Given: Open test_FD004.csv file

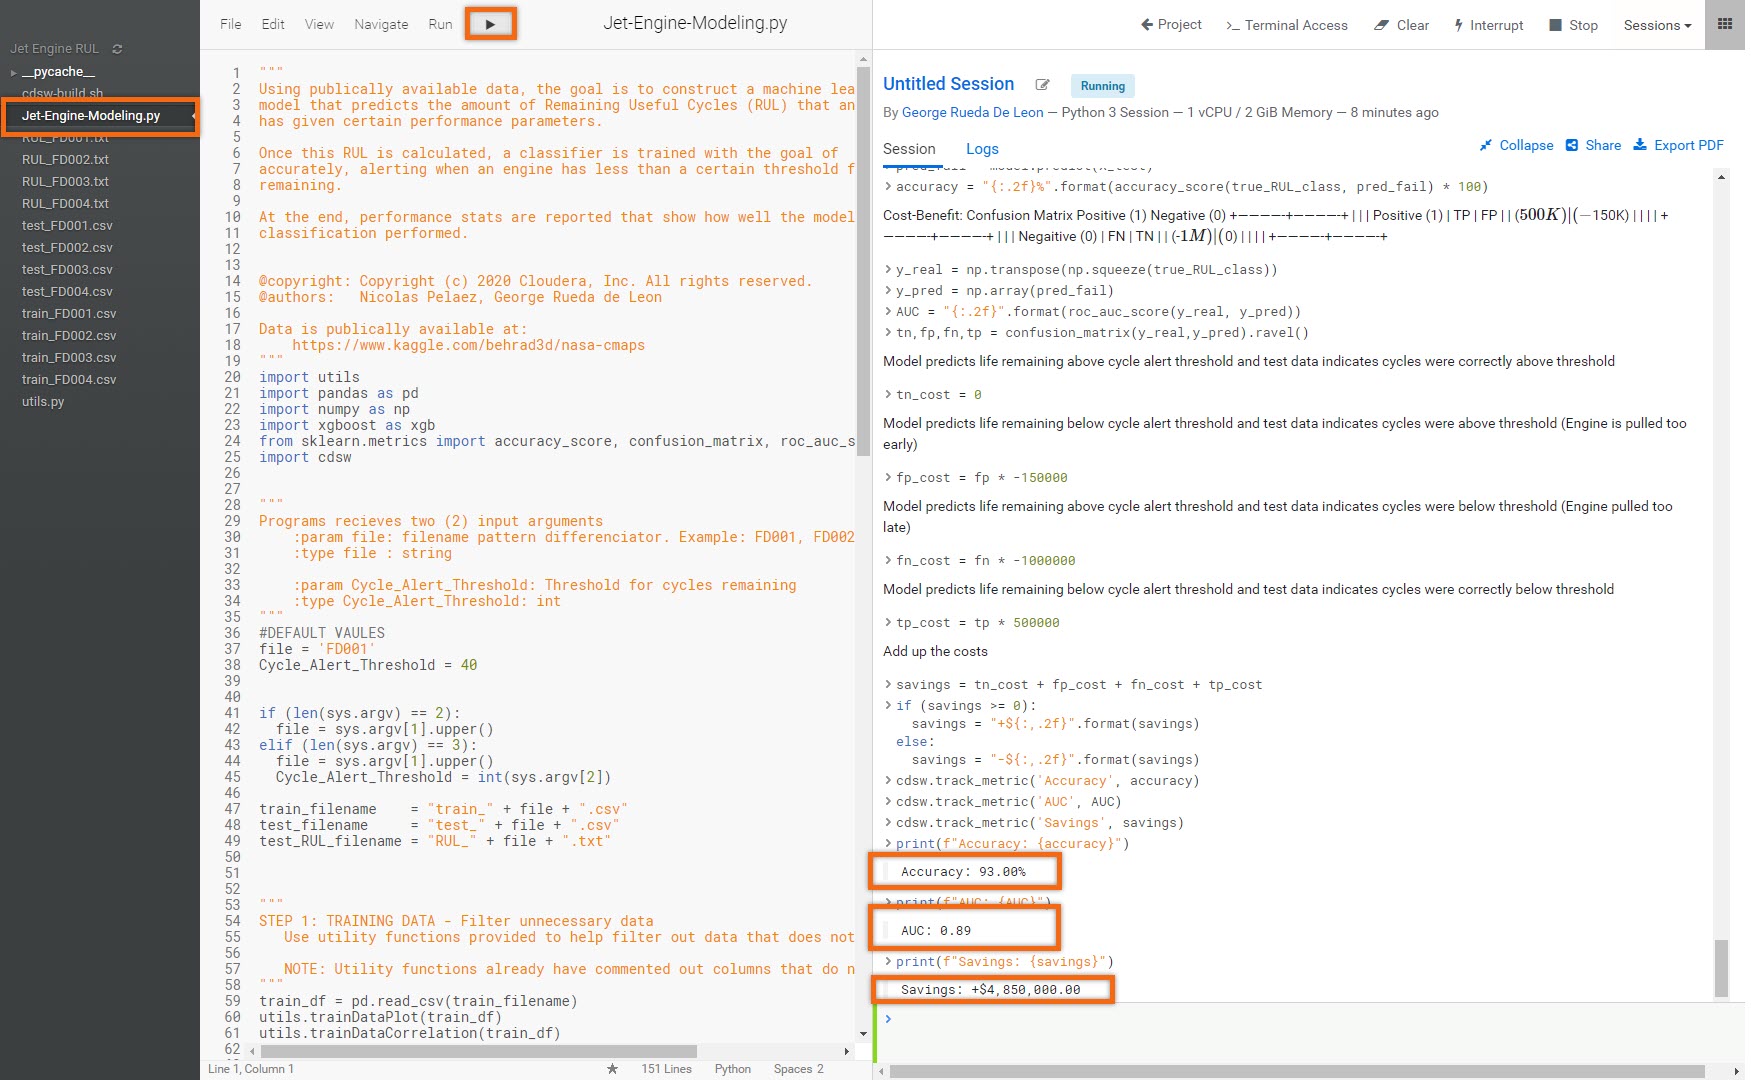Looking at the screenshot, I should point(67,292).
